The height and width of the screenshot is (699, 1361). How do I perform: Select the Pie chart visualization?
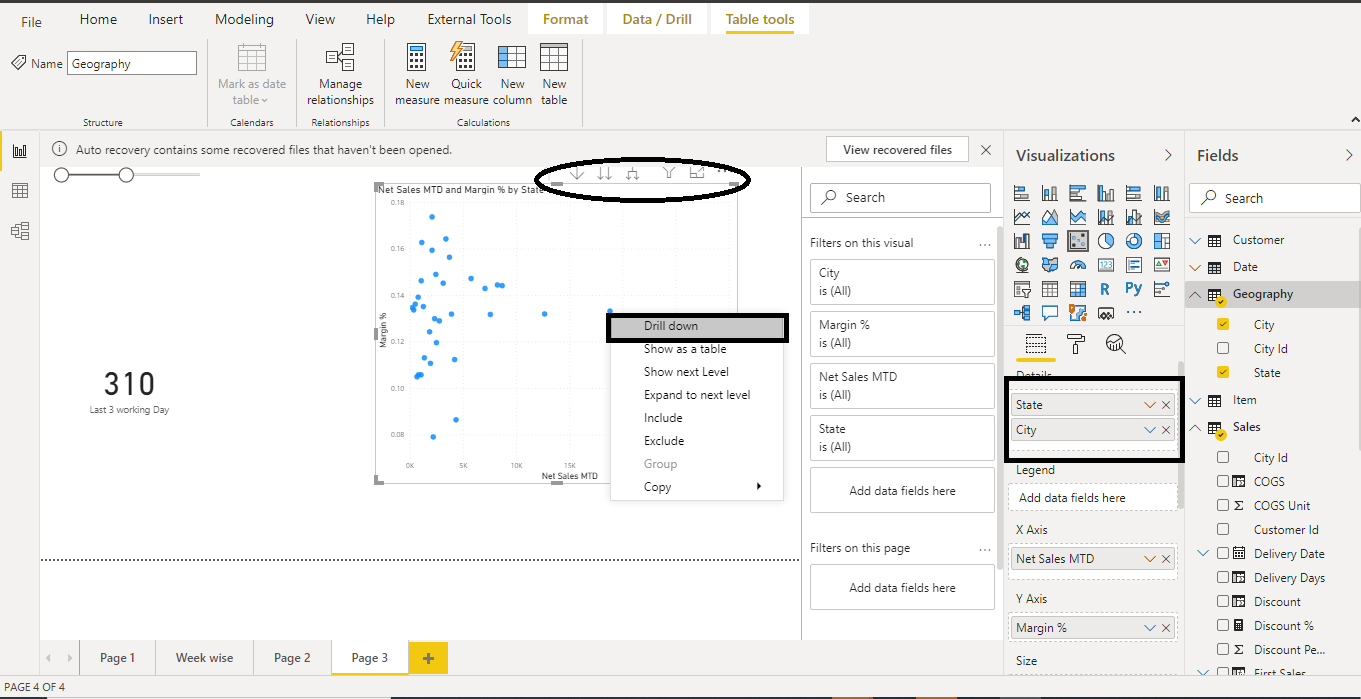click(x=1106, y=241)
